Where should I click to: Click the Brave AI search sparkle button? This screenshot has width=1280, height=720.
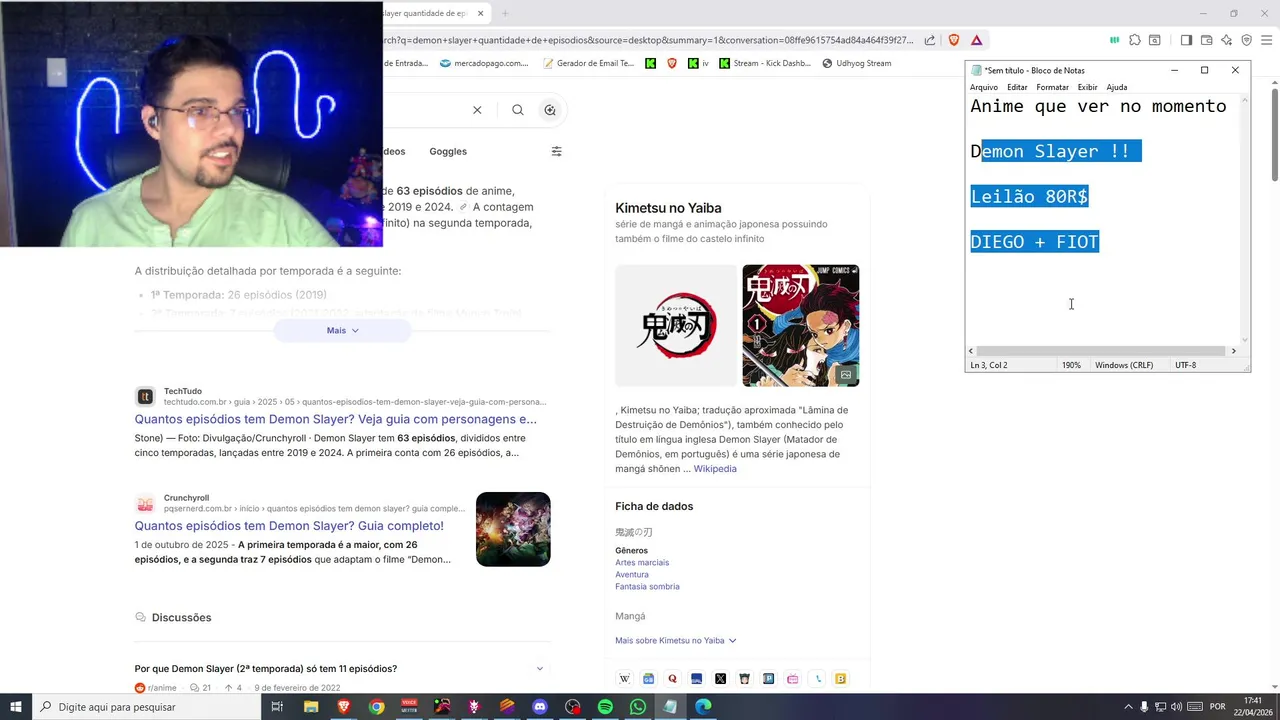coord(550,110)
